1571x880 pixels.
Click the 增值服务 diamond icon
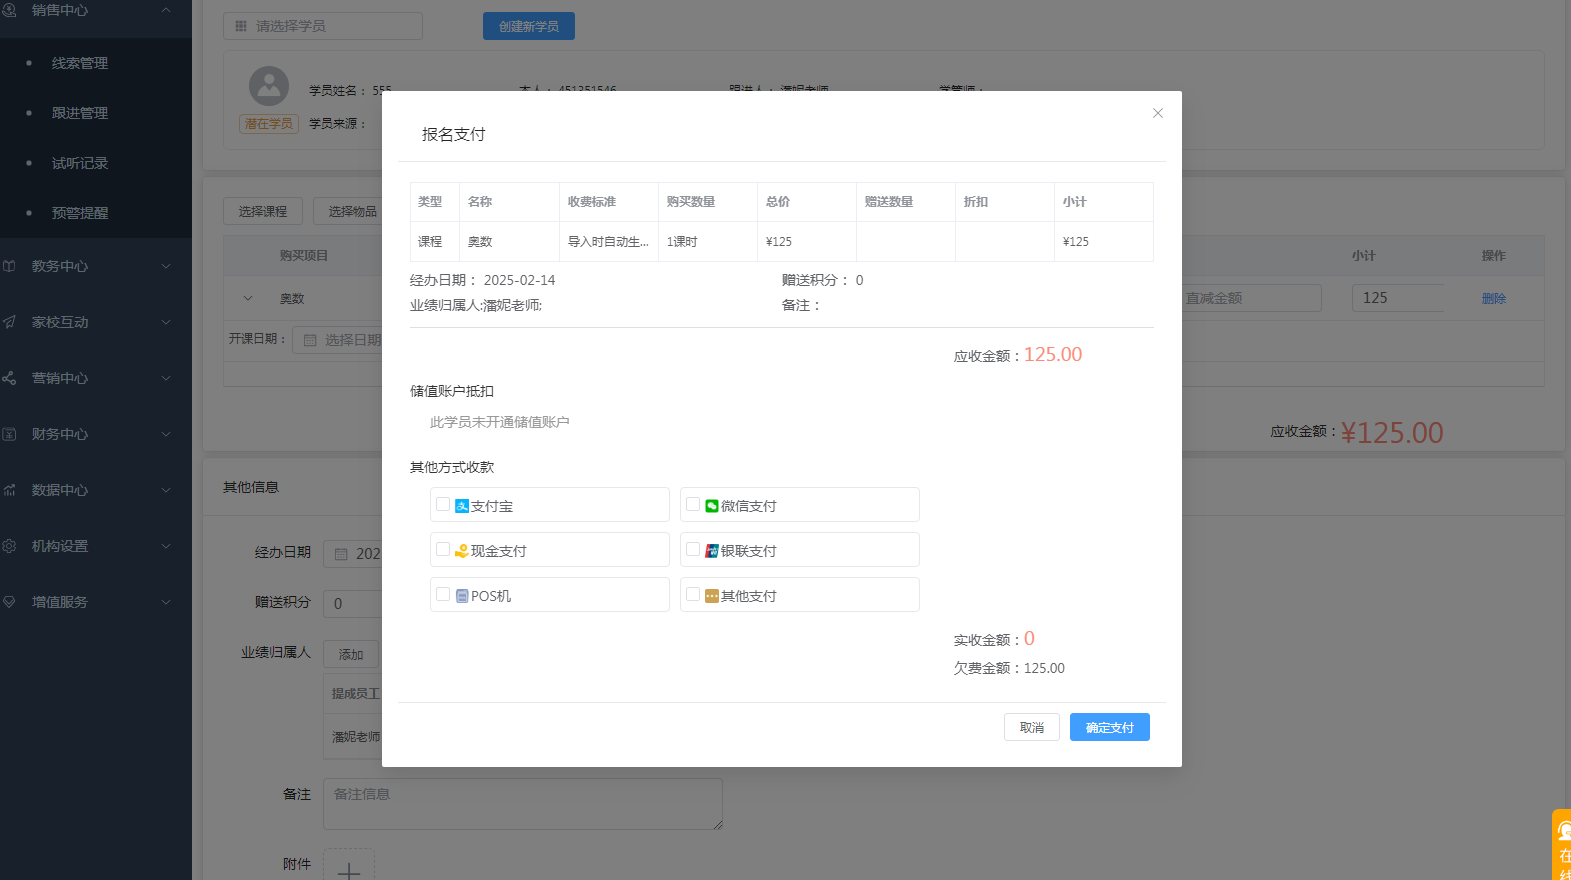tap(9, 602)
